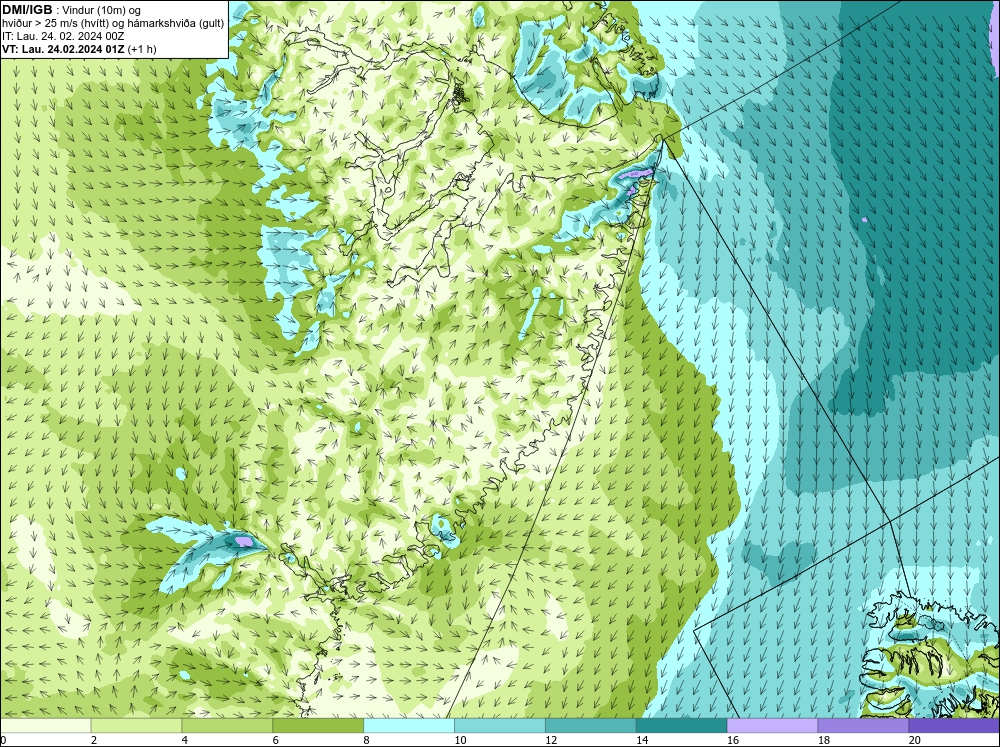The image size is (1000, 747).
Task: Click the legend label '2'
Action: click(94, 740)
